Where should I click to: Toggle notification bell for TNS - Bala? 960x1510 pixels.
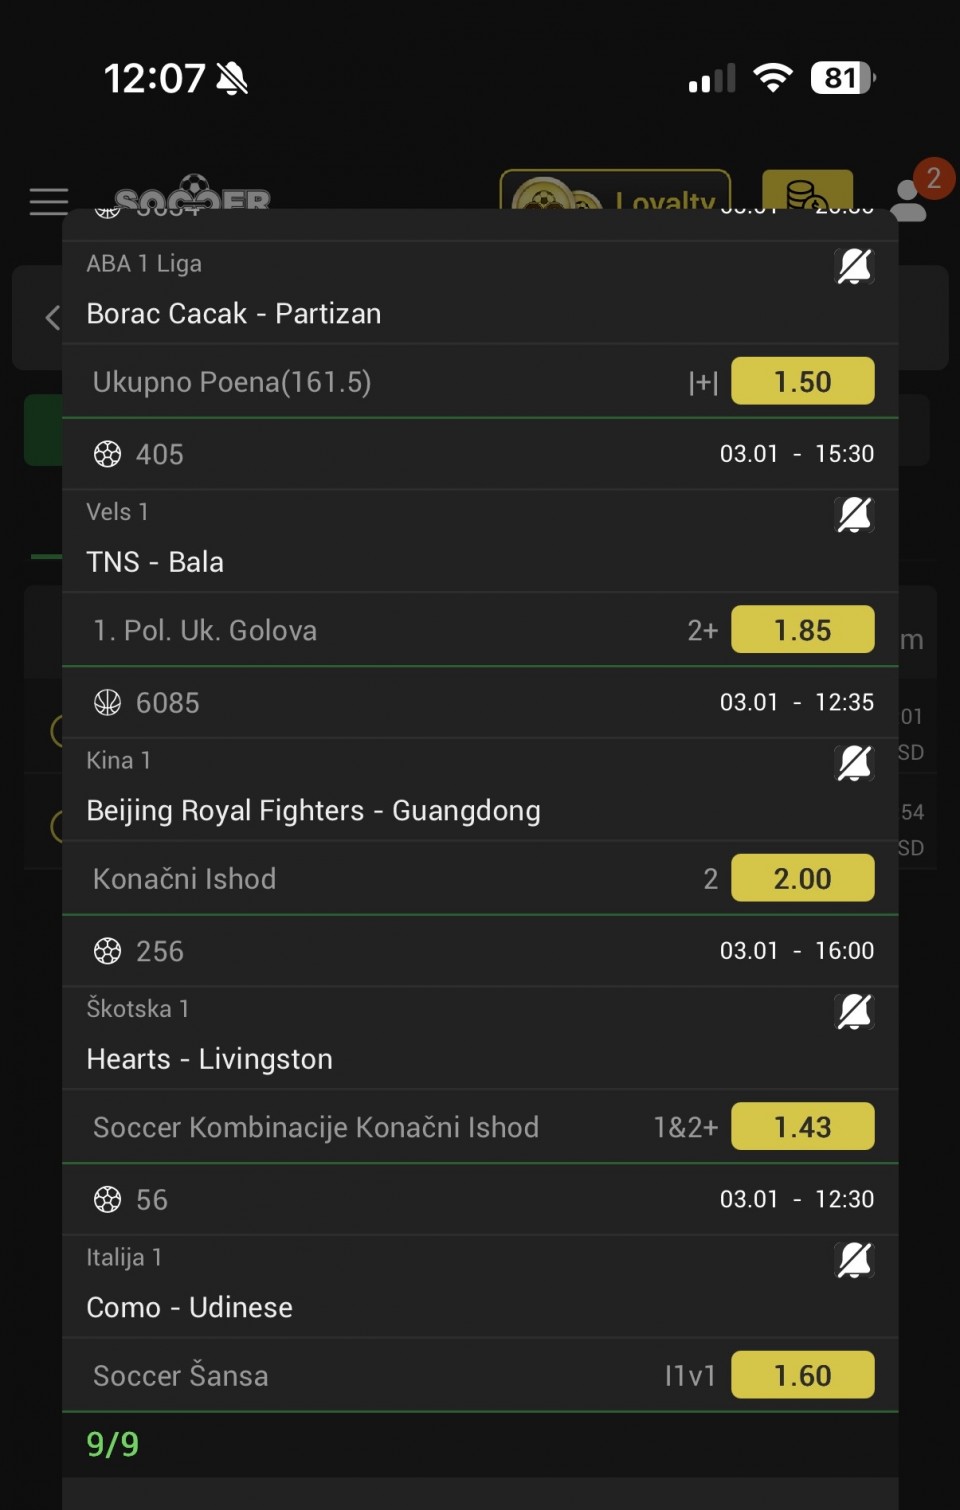[x=854, y=515]
